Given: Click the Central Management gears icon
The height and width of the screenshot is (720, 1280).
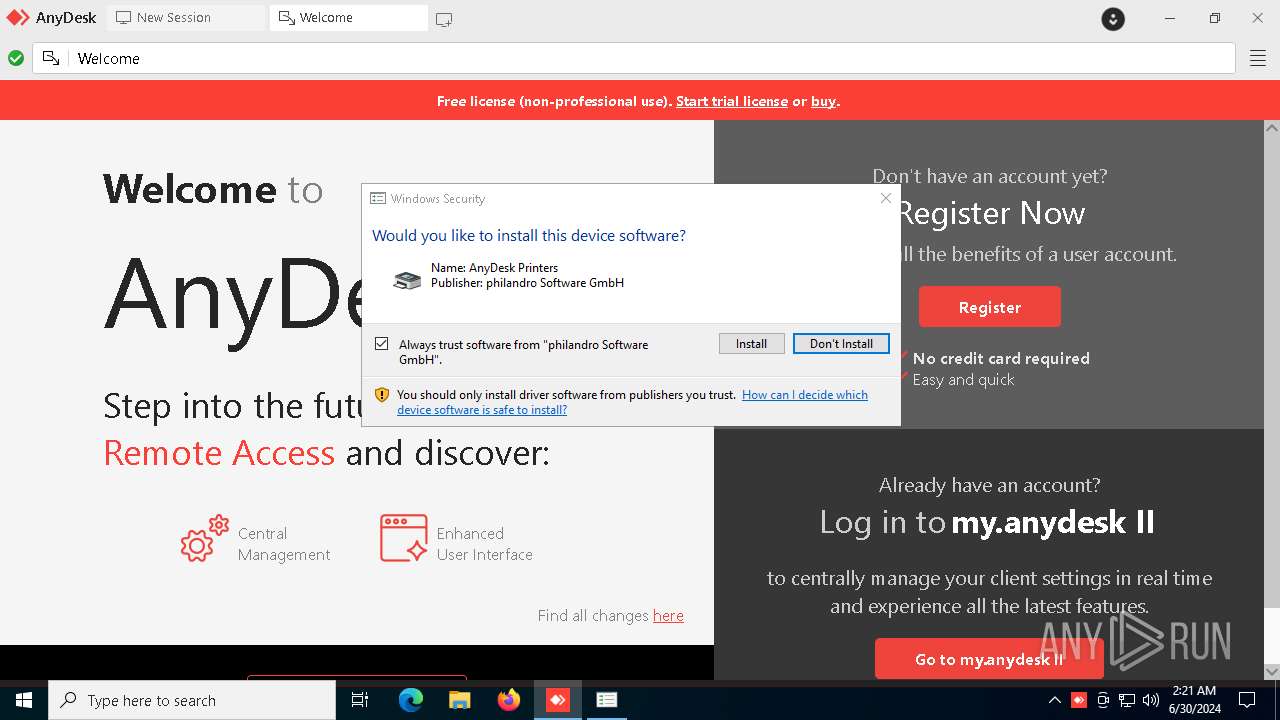Looking at the screenshot, I should (205, 539).
